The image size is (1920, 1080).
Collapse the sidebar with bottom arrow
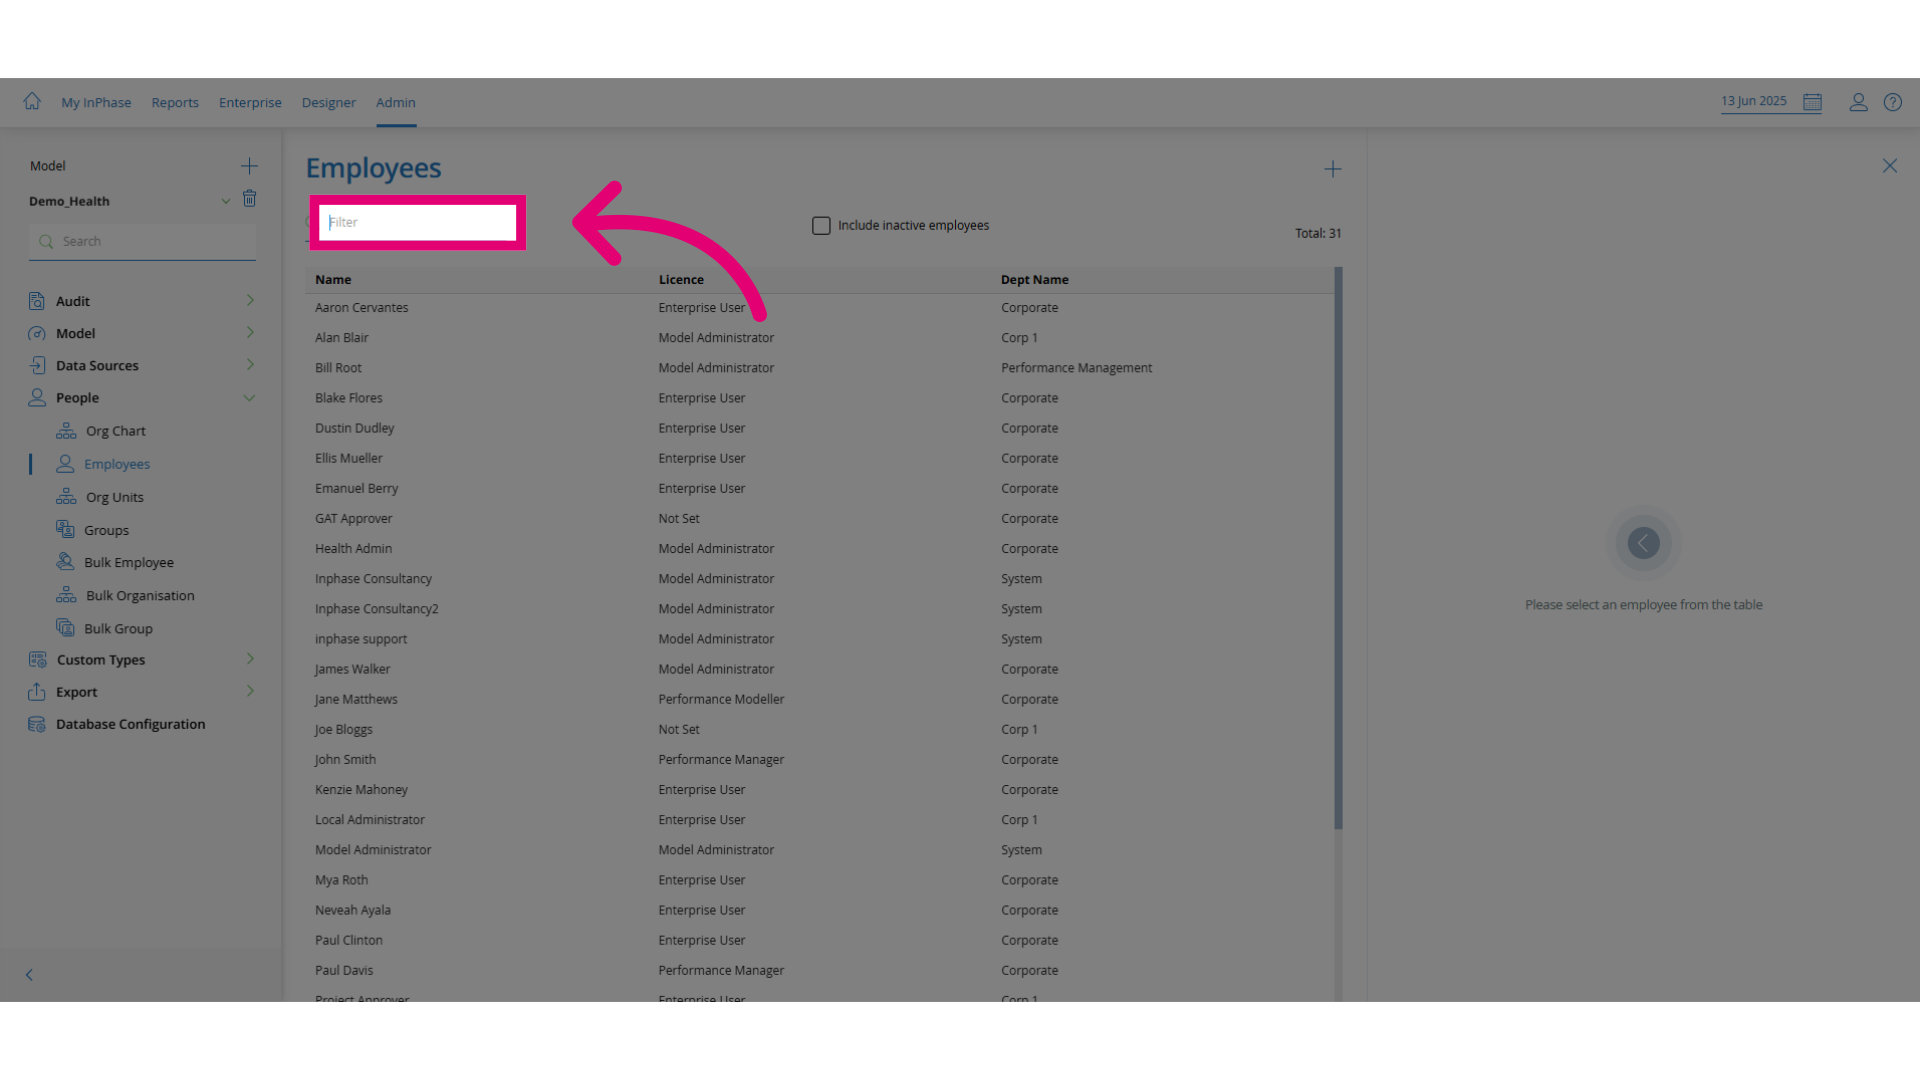(29, 975)
